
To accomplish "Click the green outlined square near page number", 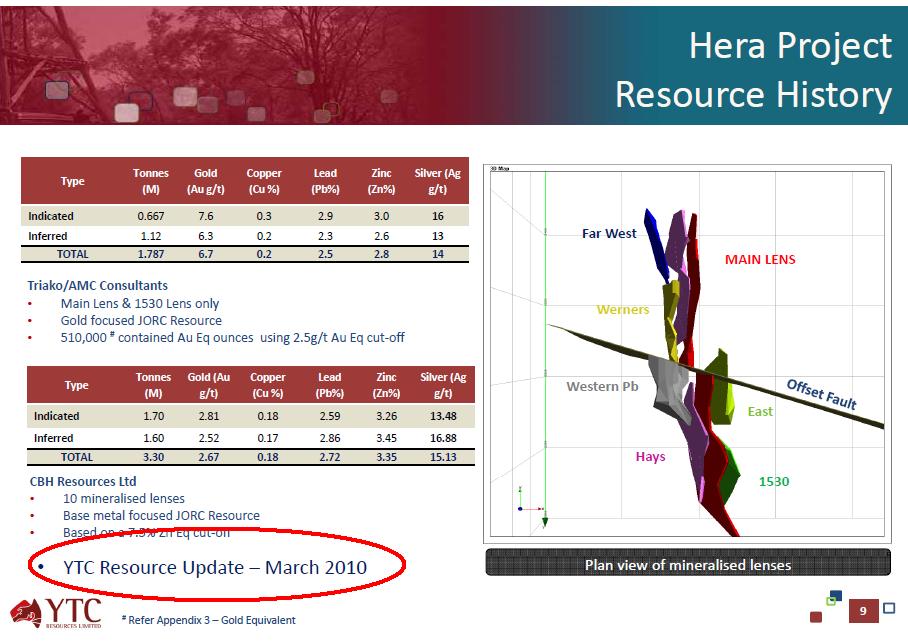I will coord(832,600).
